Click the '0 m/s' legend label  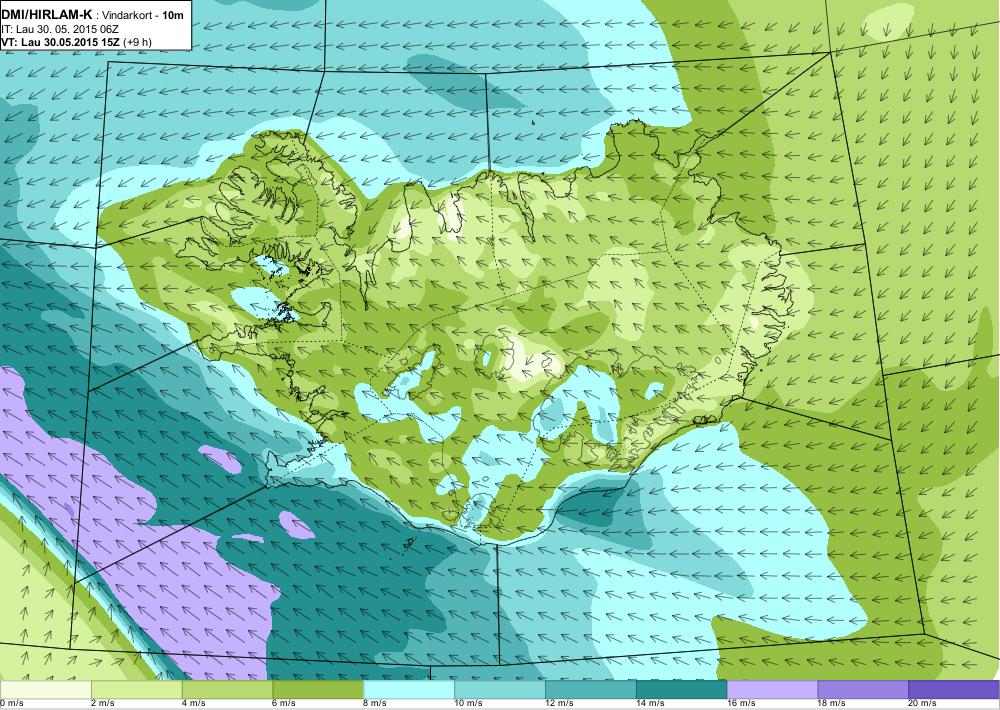click(12, 703)
